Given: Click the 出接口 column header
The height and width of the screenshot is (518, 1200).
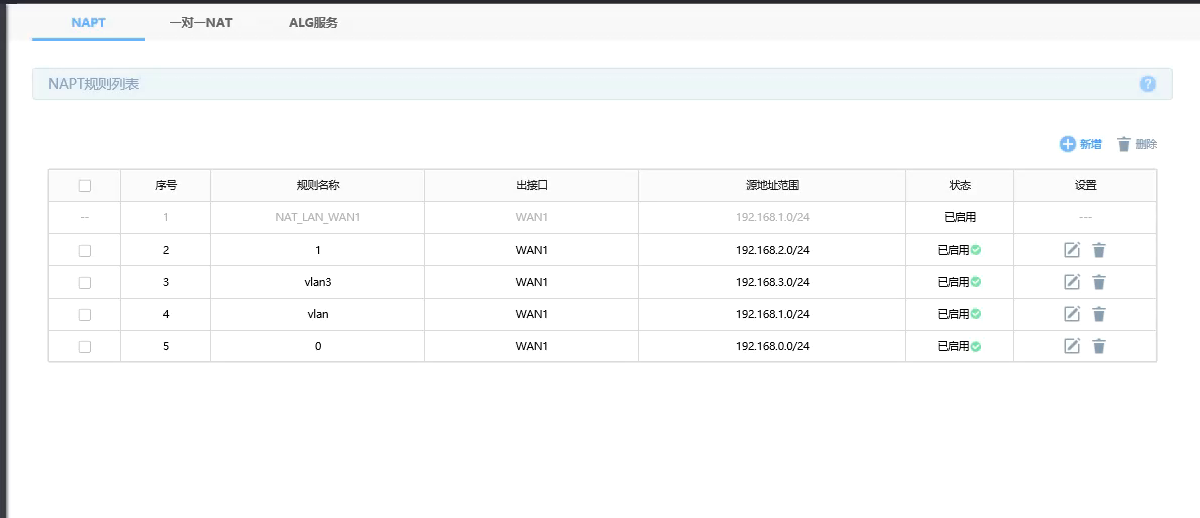Looking at the screenshot, I should 532,186.
